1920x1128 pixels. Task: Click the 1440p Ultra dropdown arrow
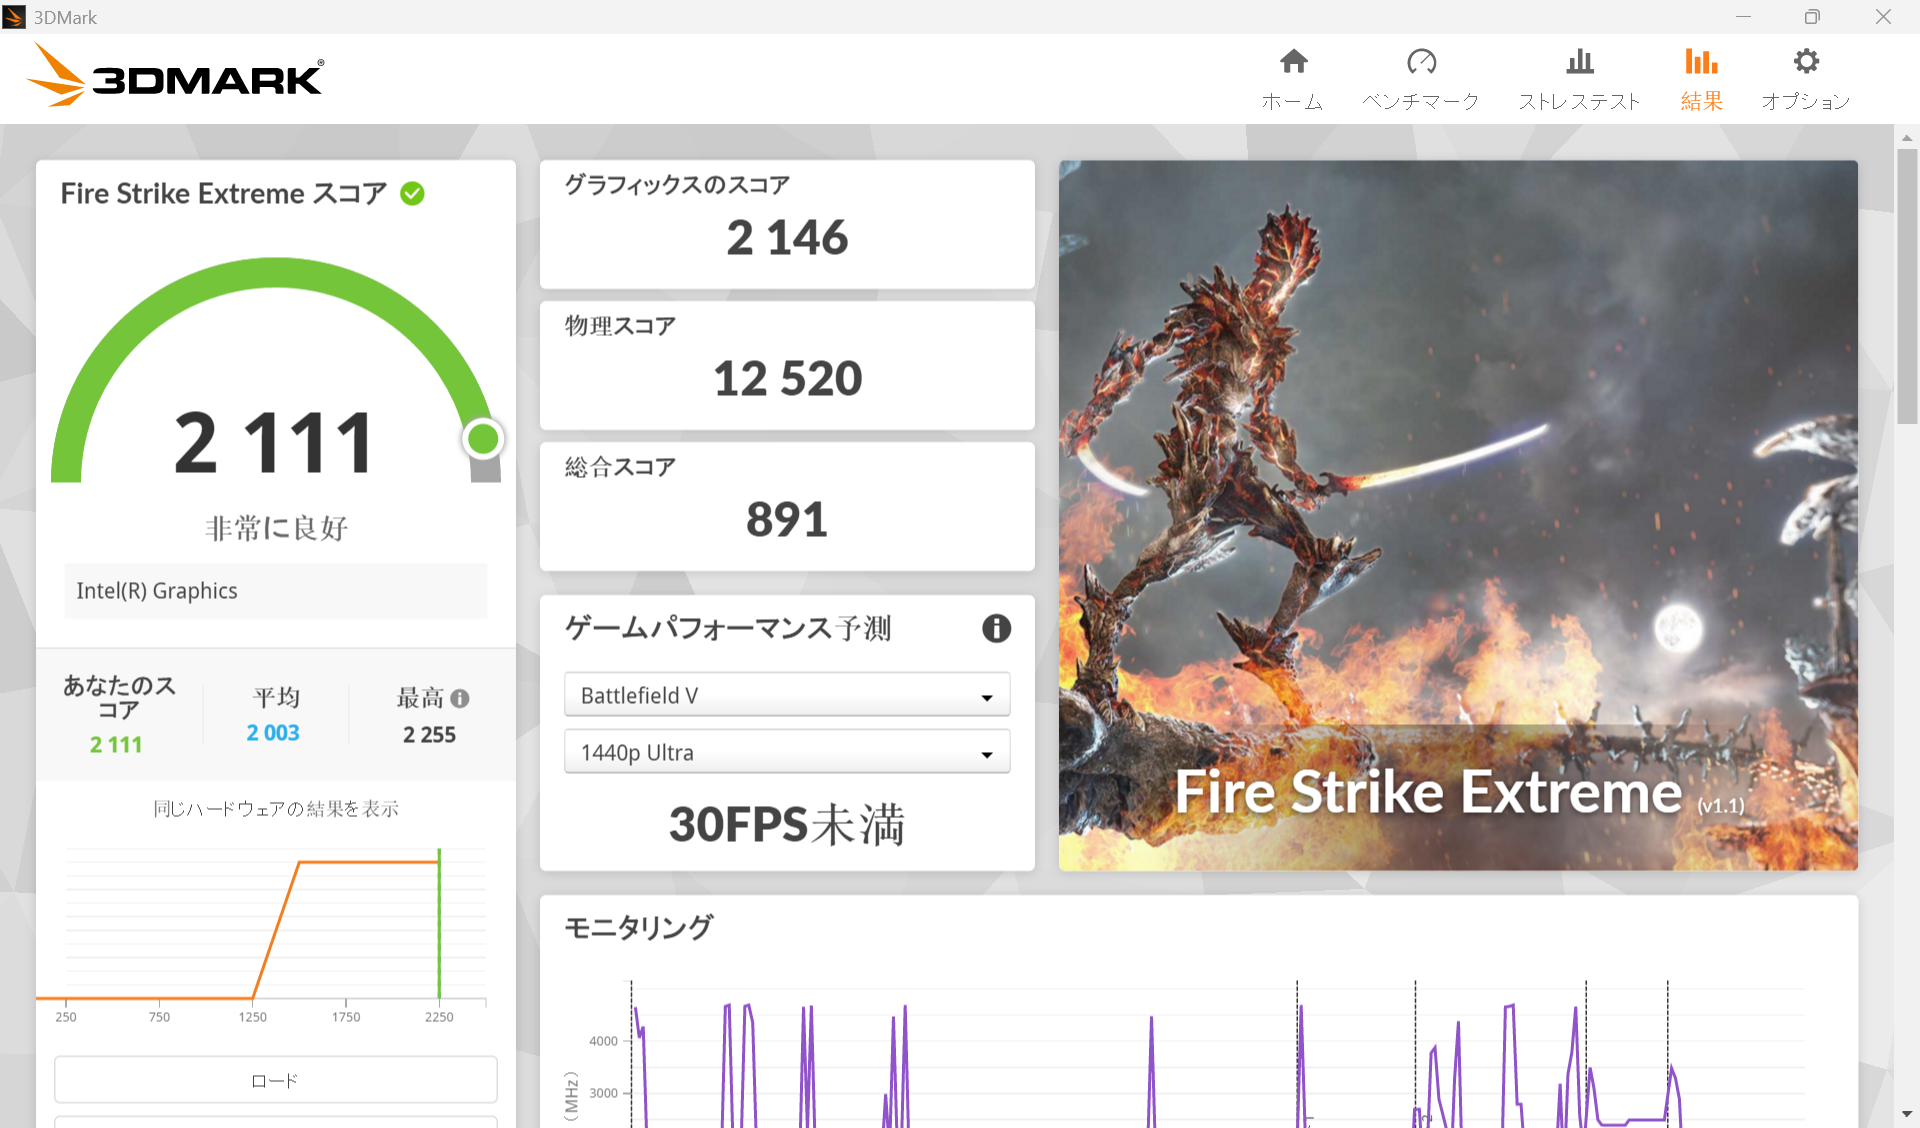[987, 754]
